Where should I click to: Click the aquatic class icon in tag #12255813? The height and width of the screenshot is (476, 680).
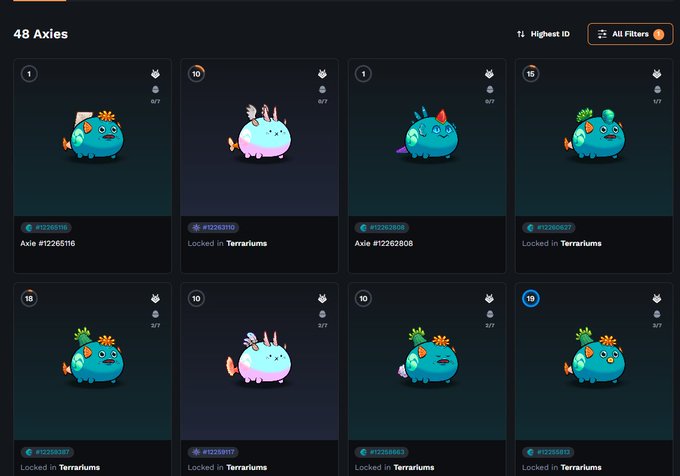(530, 452)
